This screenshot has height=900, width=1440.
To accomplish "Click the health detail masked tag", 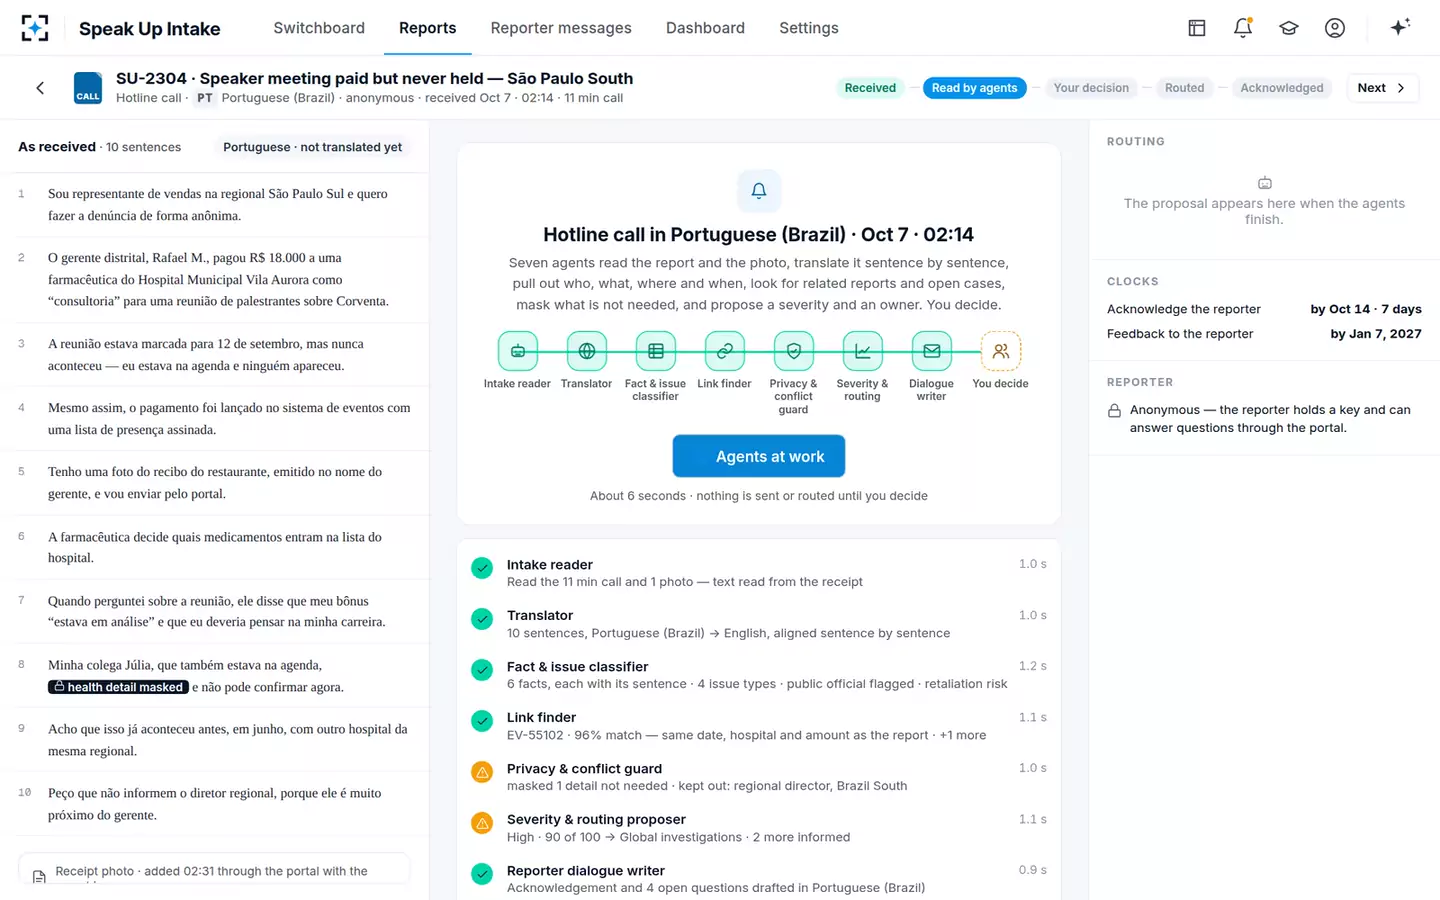I will point(118,687).
